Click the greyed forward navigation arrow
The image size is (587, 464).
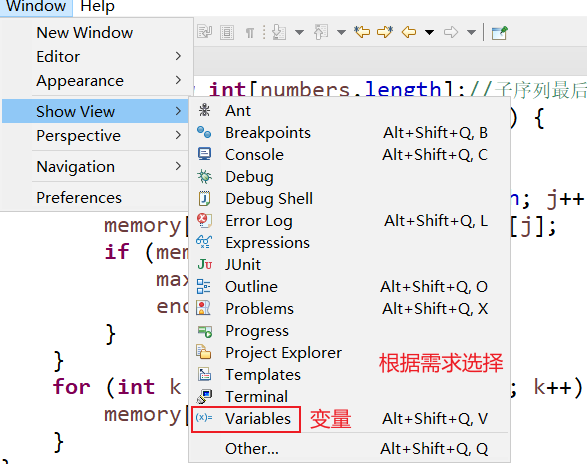tap(451, 32)
